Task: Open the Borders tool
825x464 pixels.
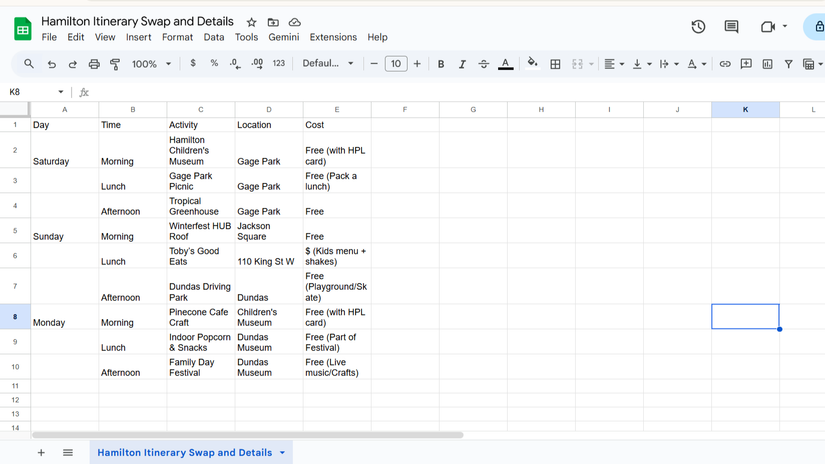Action: [x=555, y=64]
